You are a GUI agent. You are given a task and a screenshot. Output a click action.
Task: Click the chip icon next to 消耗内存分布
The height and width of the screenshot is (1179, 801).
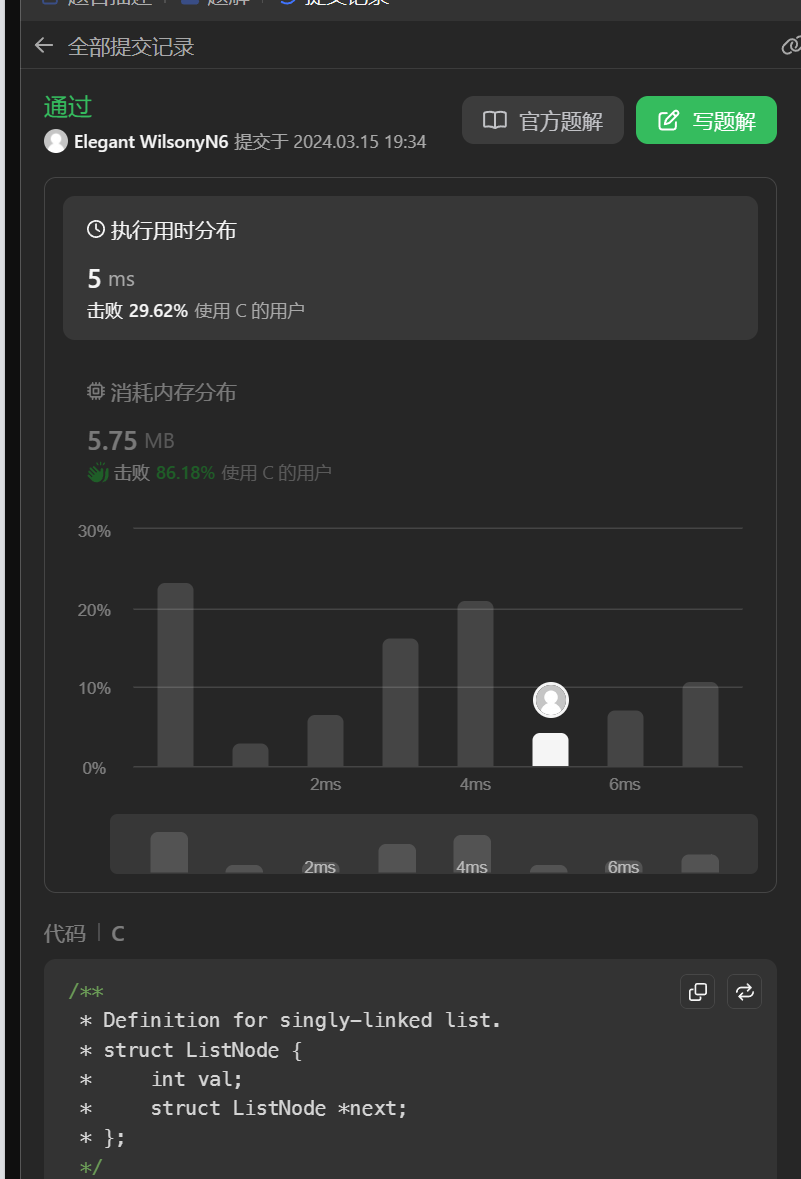click(x=96, y=392)
